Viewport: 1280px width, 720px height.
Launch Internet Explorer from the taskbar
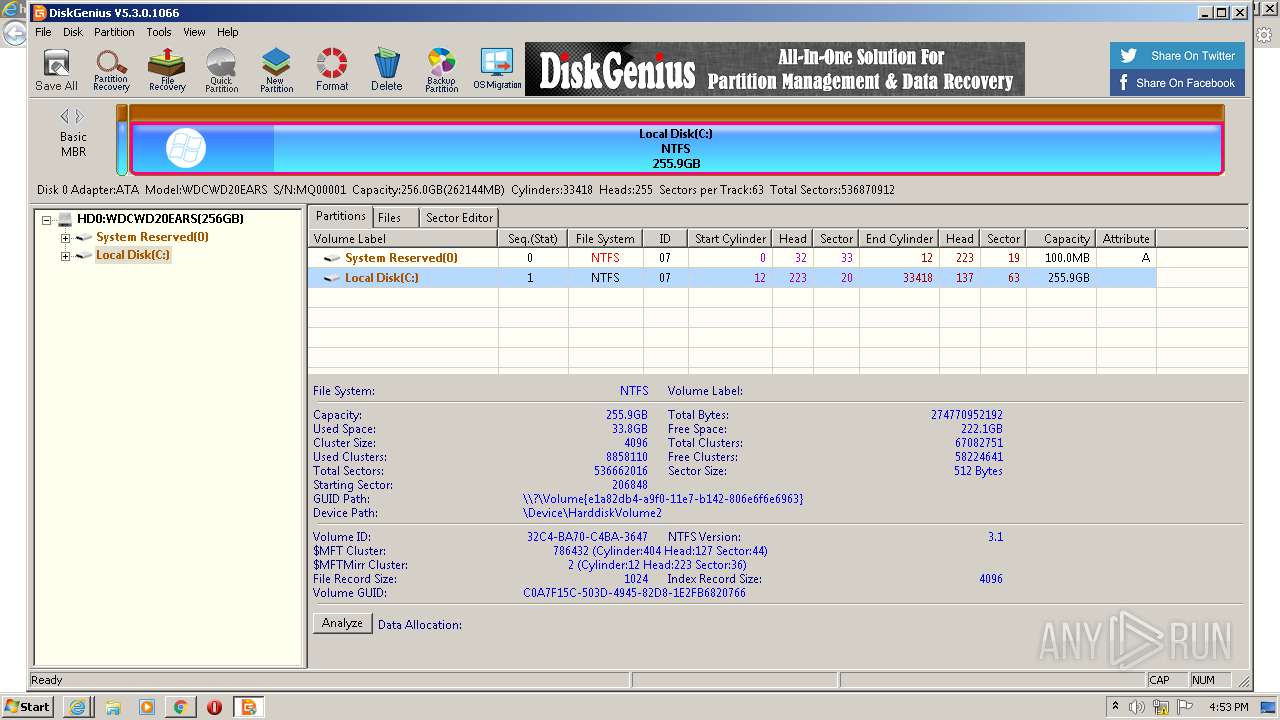[77, 707]
